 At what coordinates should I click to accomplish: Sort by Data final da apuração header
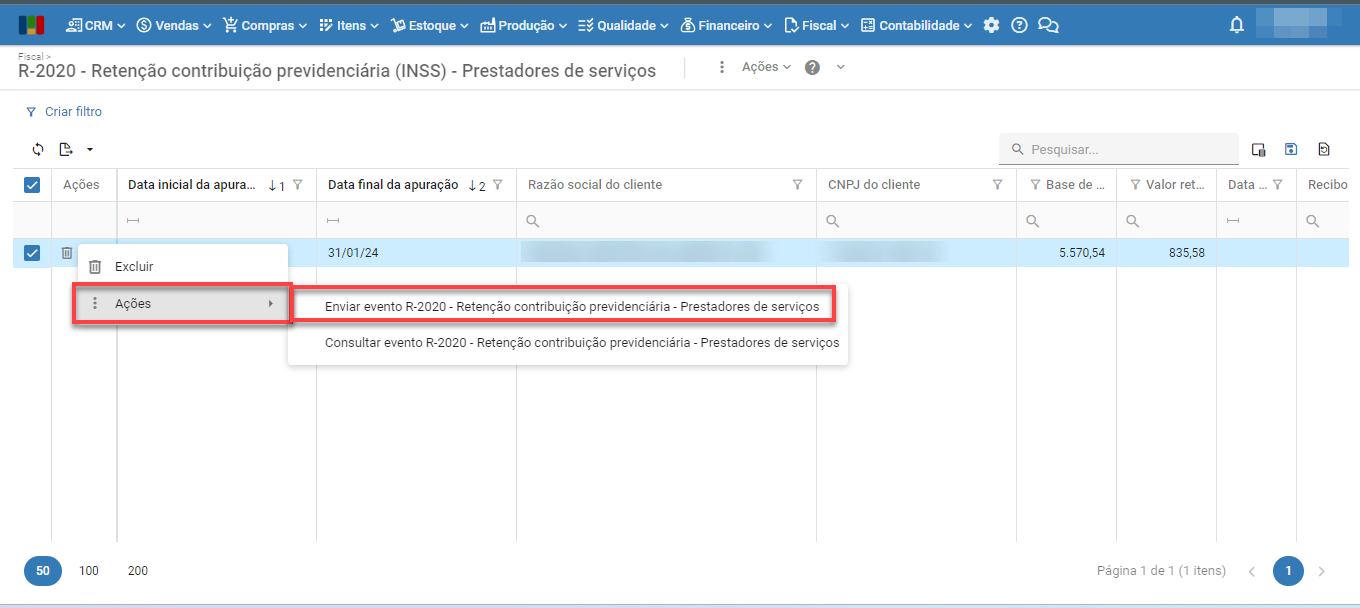pyautogui.click(x=393, y=185)
